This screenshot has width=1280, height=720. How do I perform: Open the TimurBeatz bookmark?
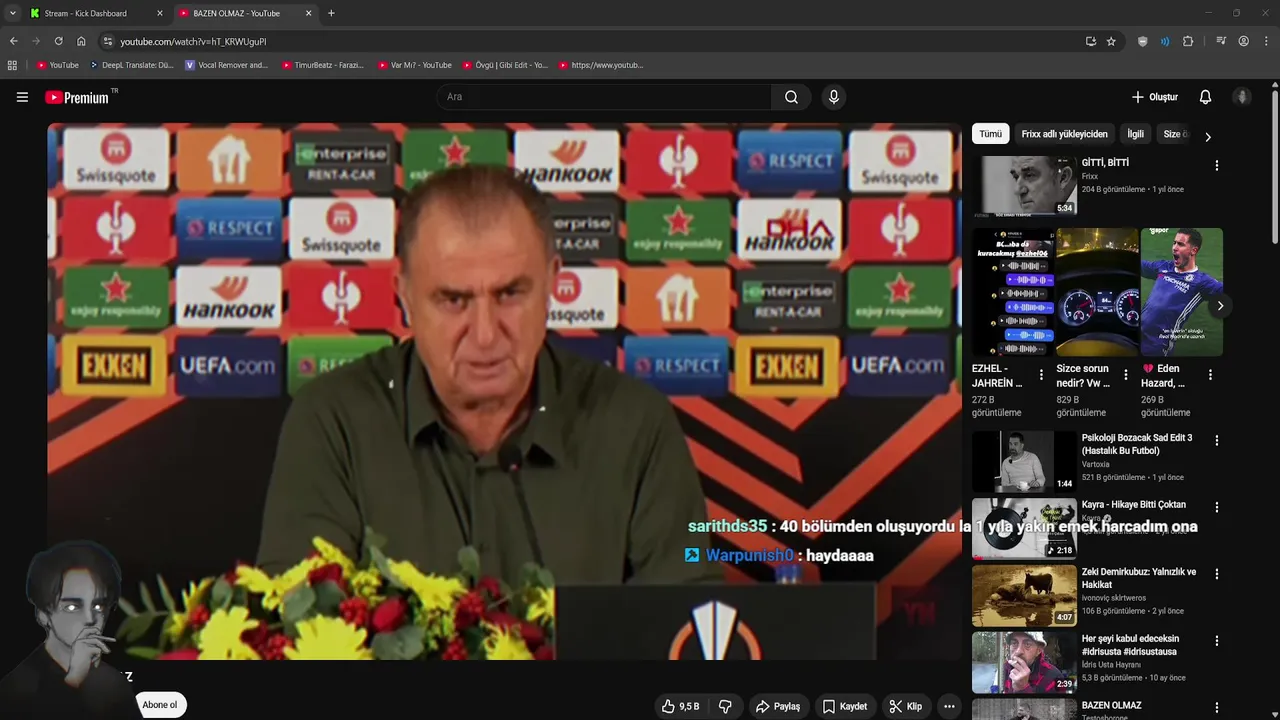tap(322, 65)
